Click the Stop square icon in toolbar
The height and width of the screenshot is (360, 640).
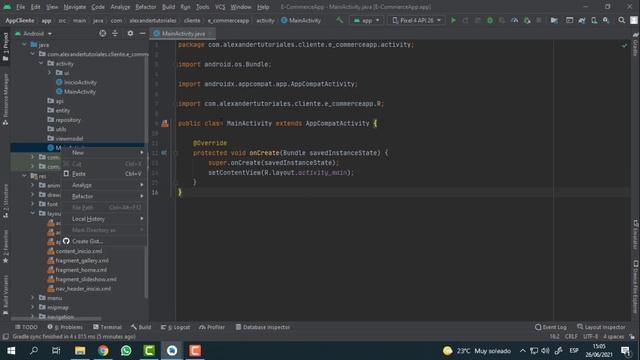(x=539, y=20)
